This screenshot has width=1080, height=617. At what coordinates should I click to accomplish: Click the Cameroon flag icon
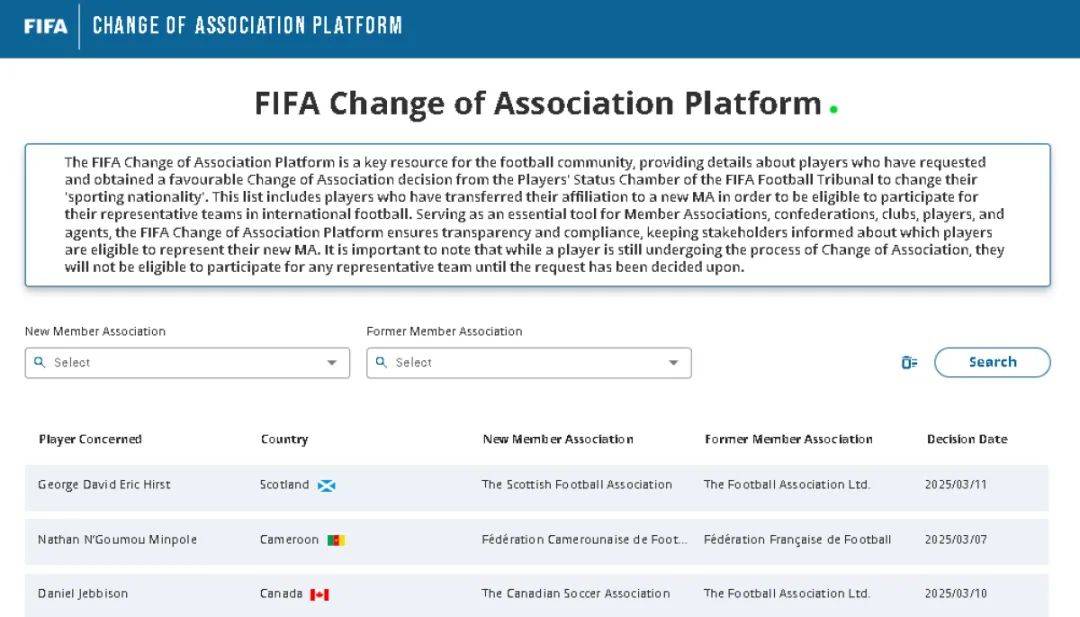coord(336,540)
